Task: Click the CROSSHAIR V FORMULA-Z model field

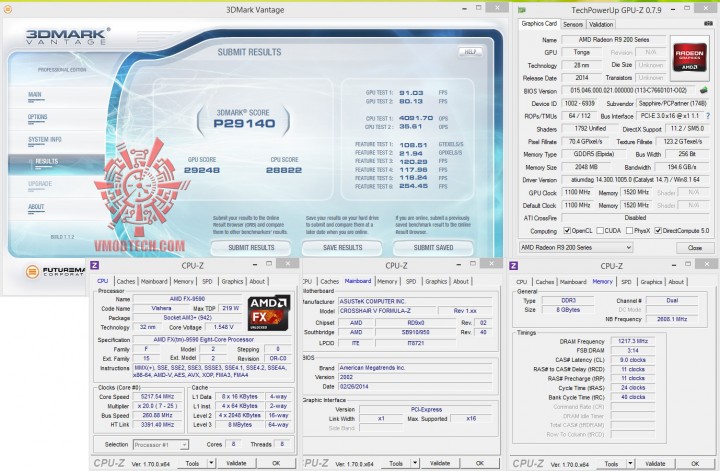Action: click(x=387, y=311)
